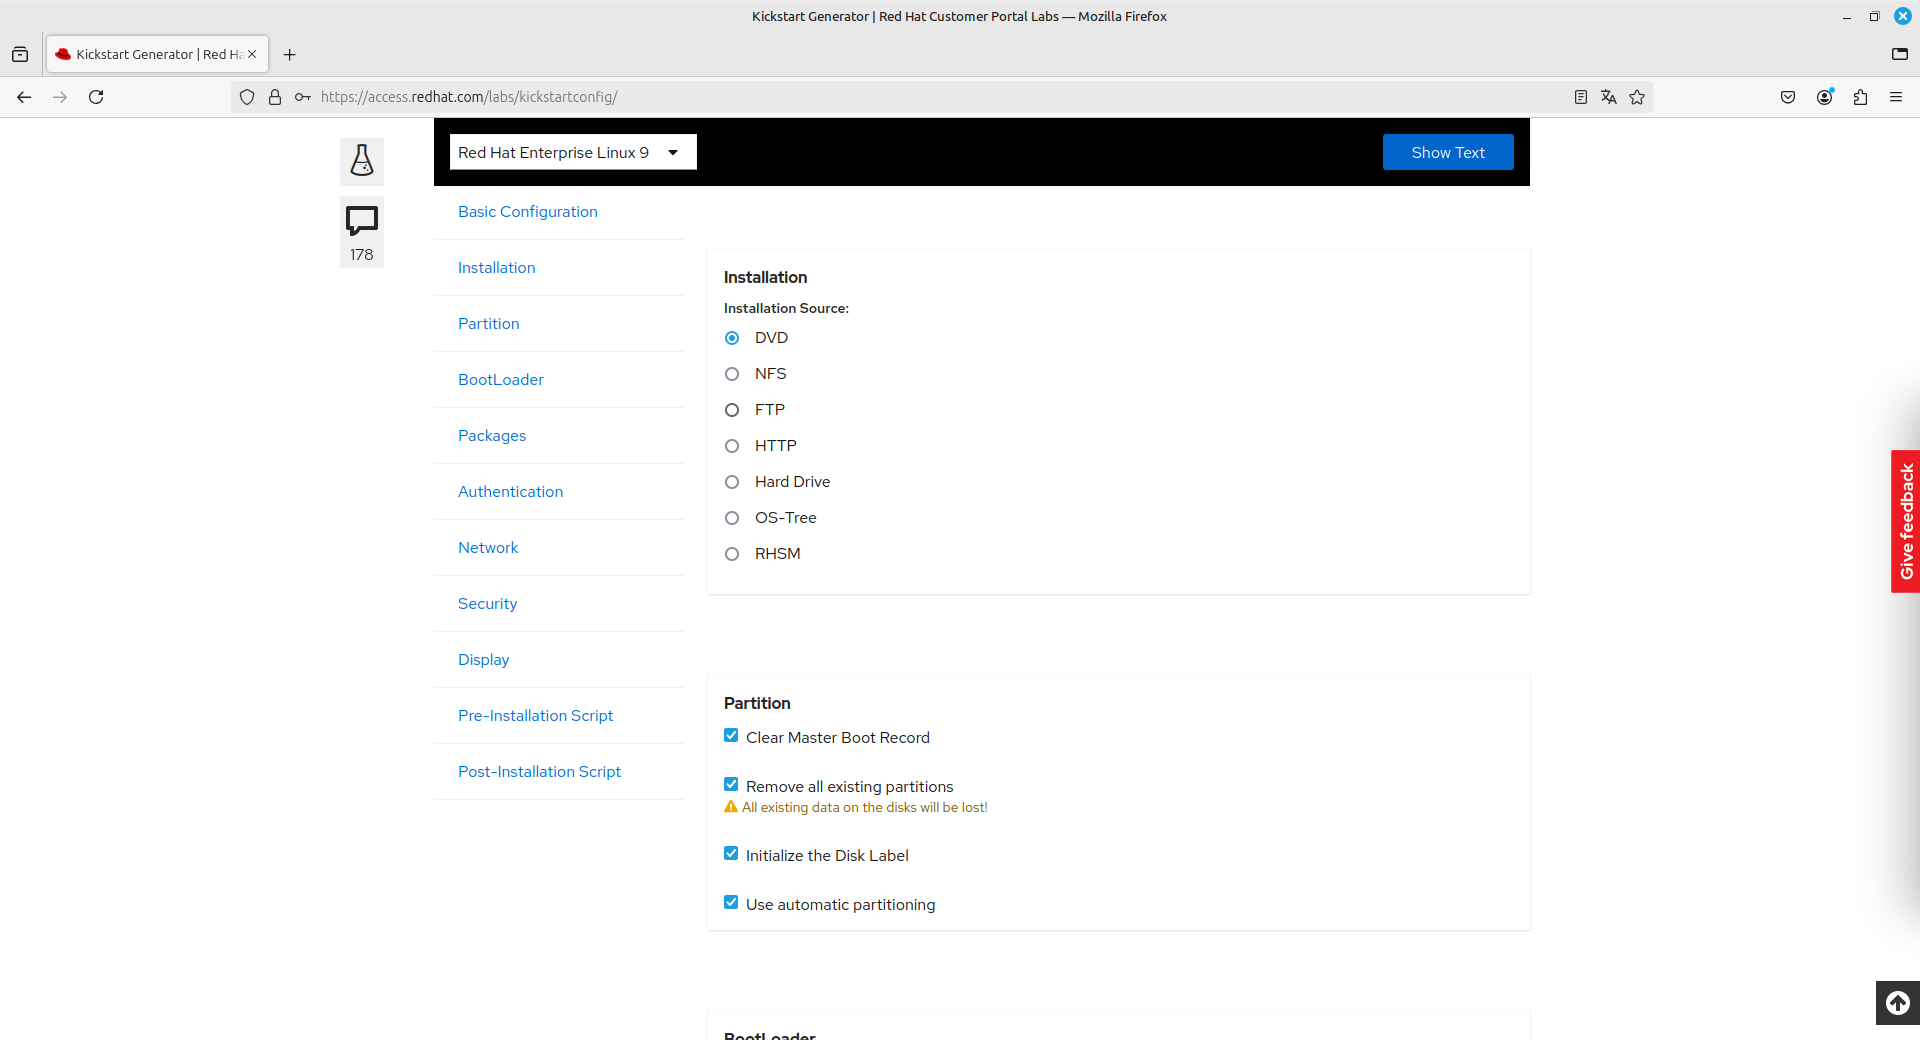
Task: Click the translate page icon
Action: 1609,97
